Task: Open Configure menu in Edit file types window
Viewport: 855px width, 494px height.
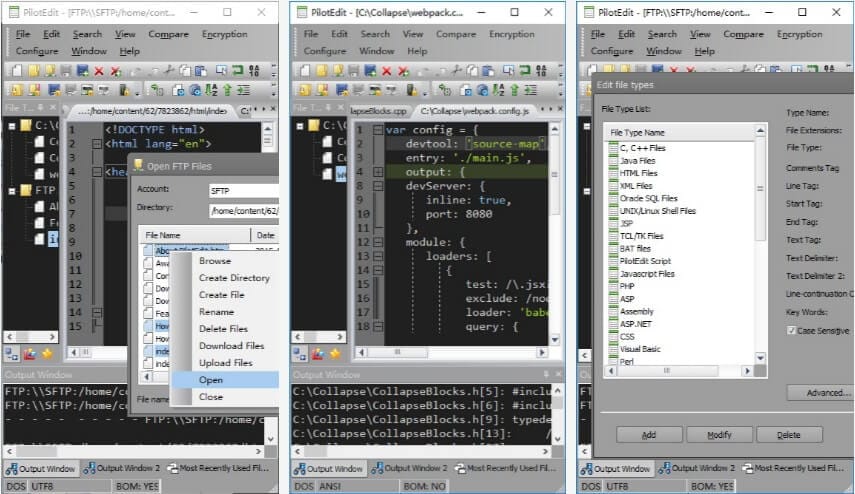Action: click(x=611, y=51)
